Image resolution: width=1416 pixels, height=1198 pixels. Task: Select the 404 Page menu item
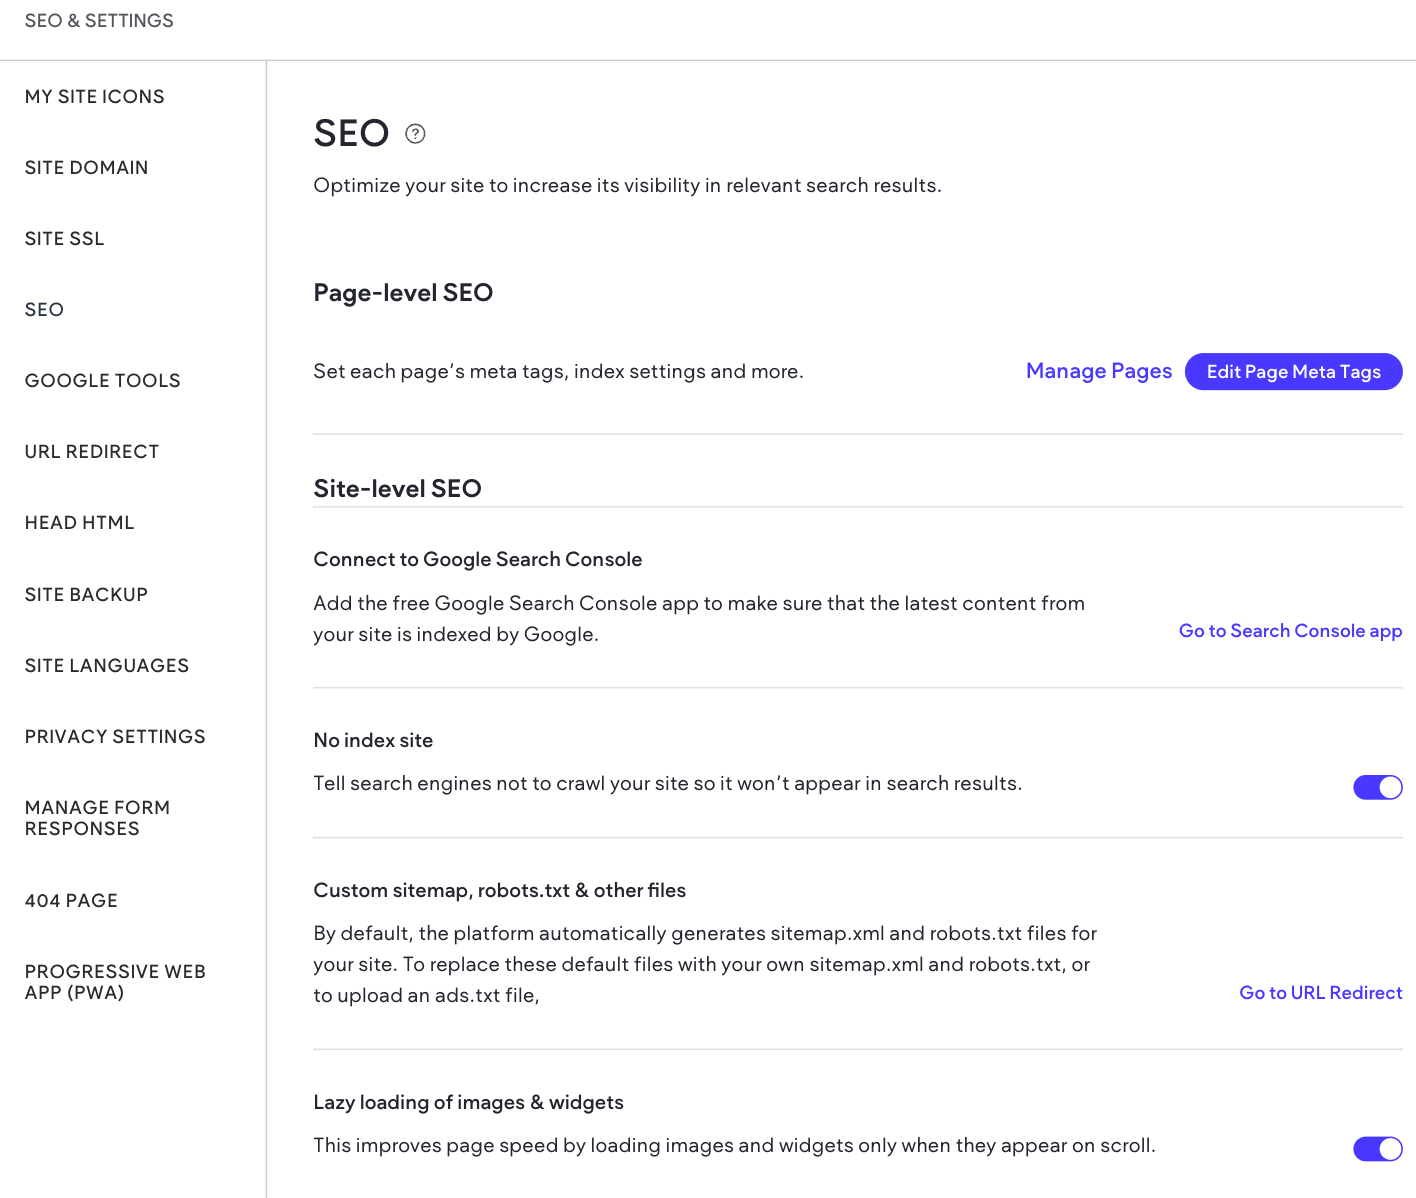[x=72, y=901]
